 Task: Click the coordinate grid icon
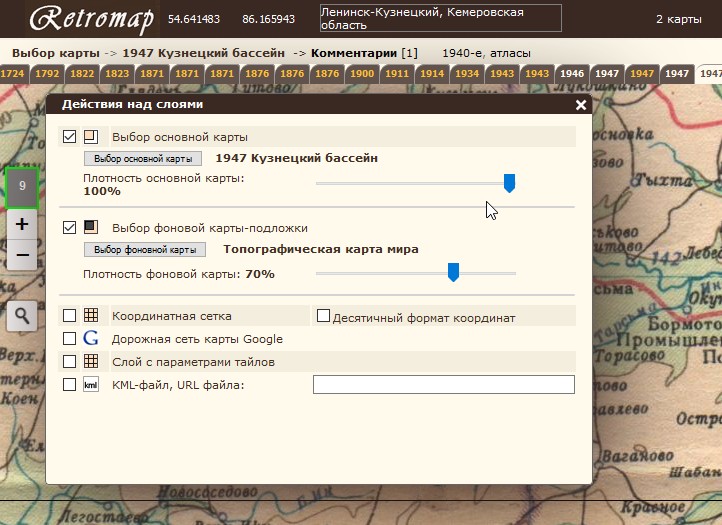(x=91, y=316)
